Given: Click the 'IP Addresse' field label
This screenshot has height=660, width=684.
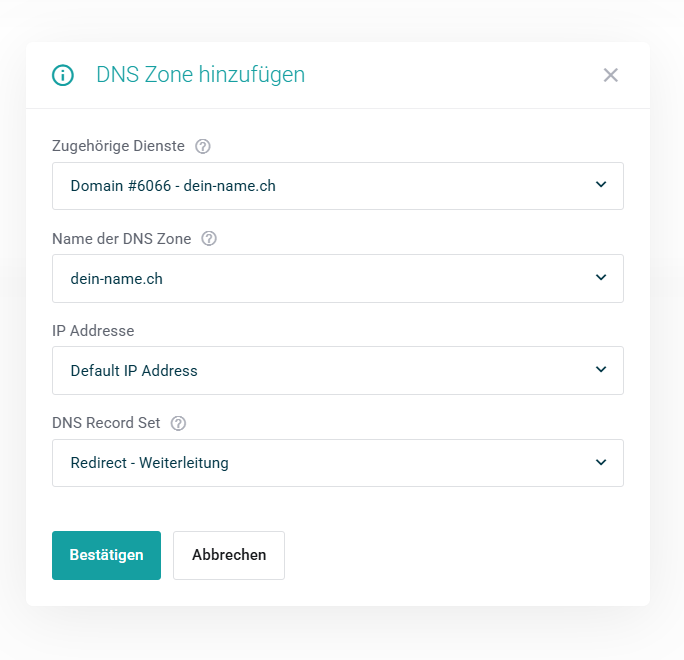Looking at the screenshot, I should (93, 330).
